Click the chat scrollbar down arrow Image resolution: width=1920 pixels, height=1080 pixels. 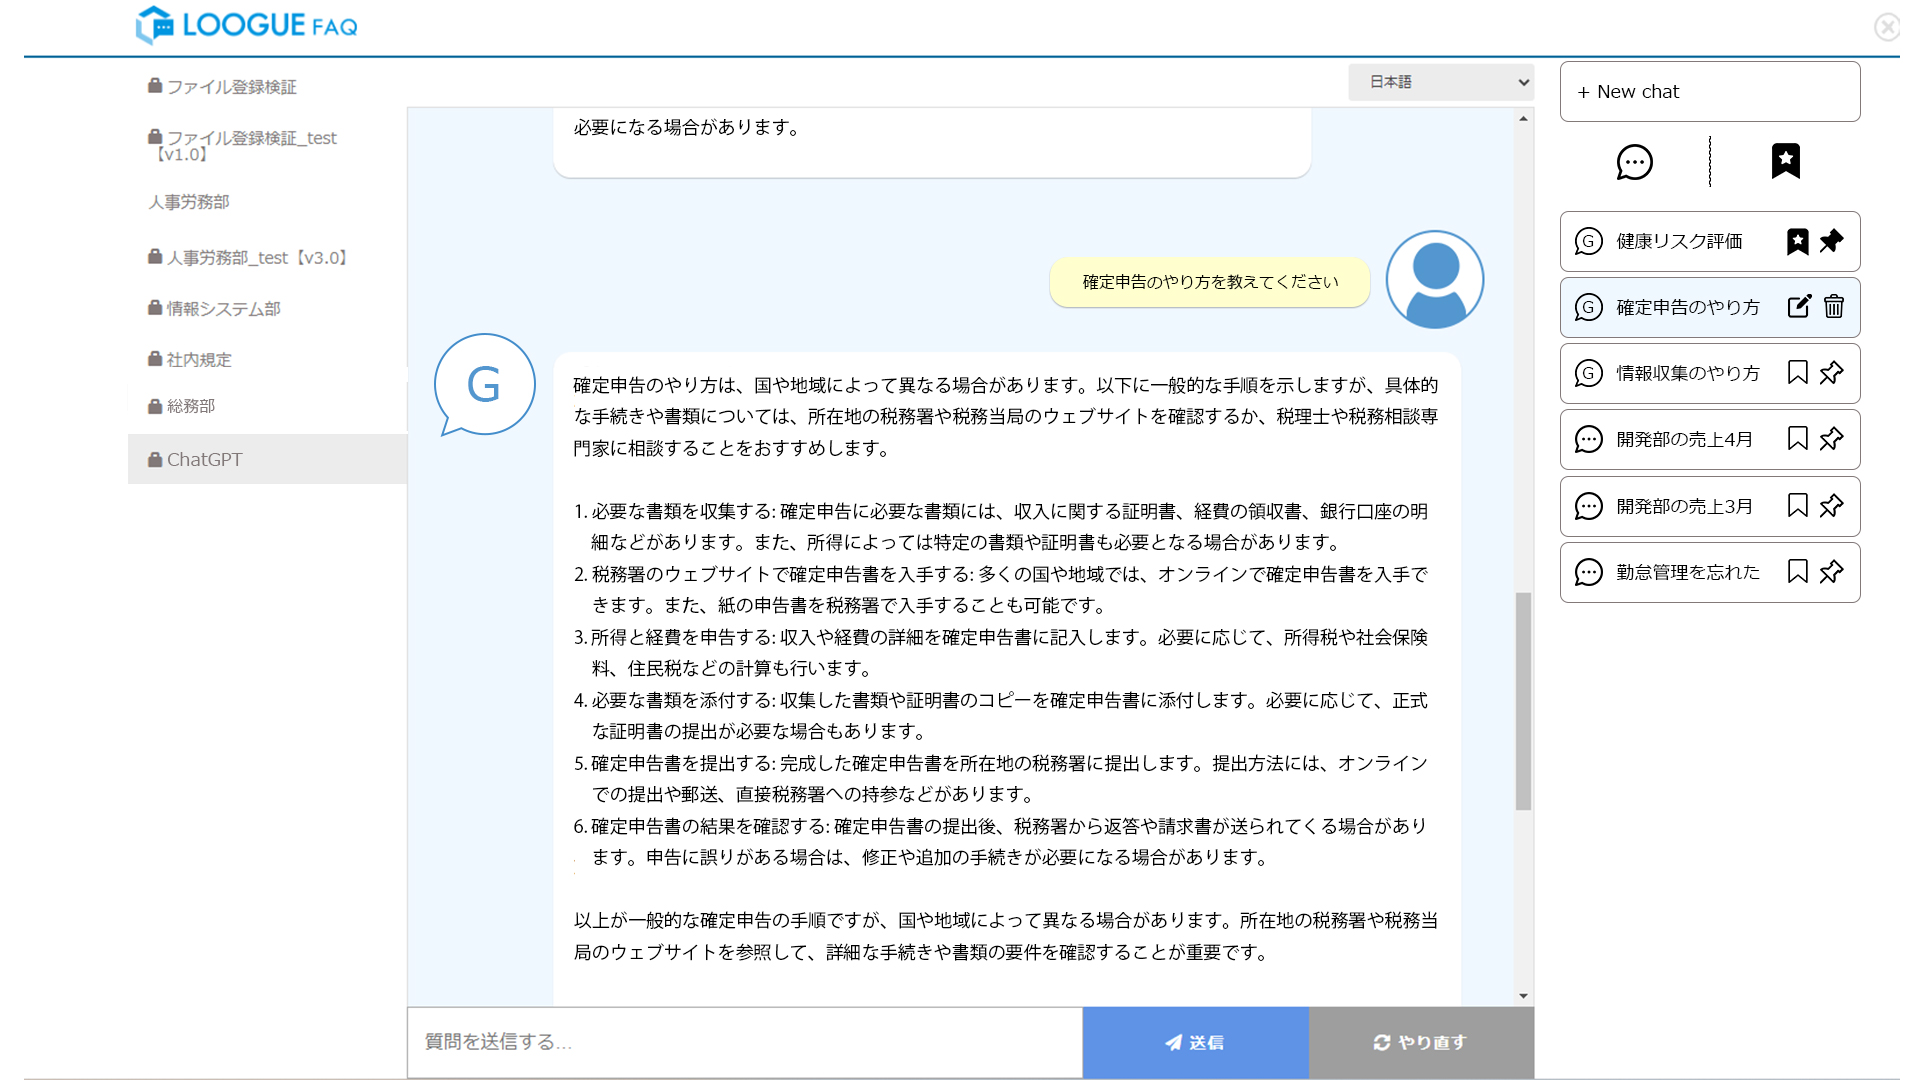[1523, 996]
